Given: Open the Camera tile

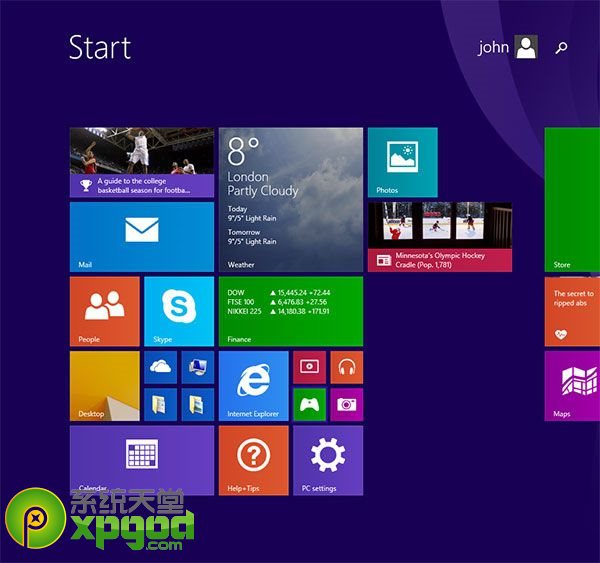Looking at the screenshot, I should point(347,405).
